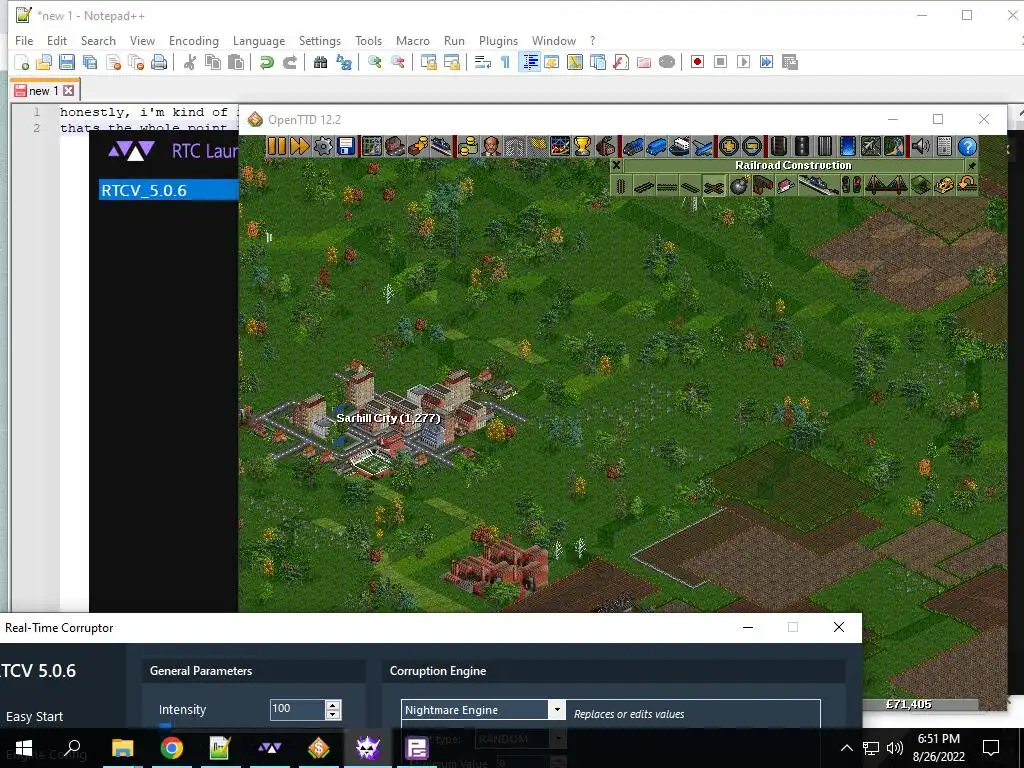Show OpenTTD company finances
Viewport: 1024px width, 768px height.
pyautogui.click(x=468, y=146)
